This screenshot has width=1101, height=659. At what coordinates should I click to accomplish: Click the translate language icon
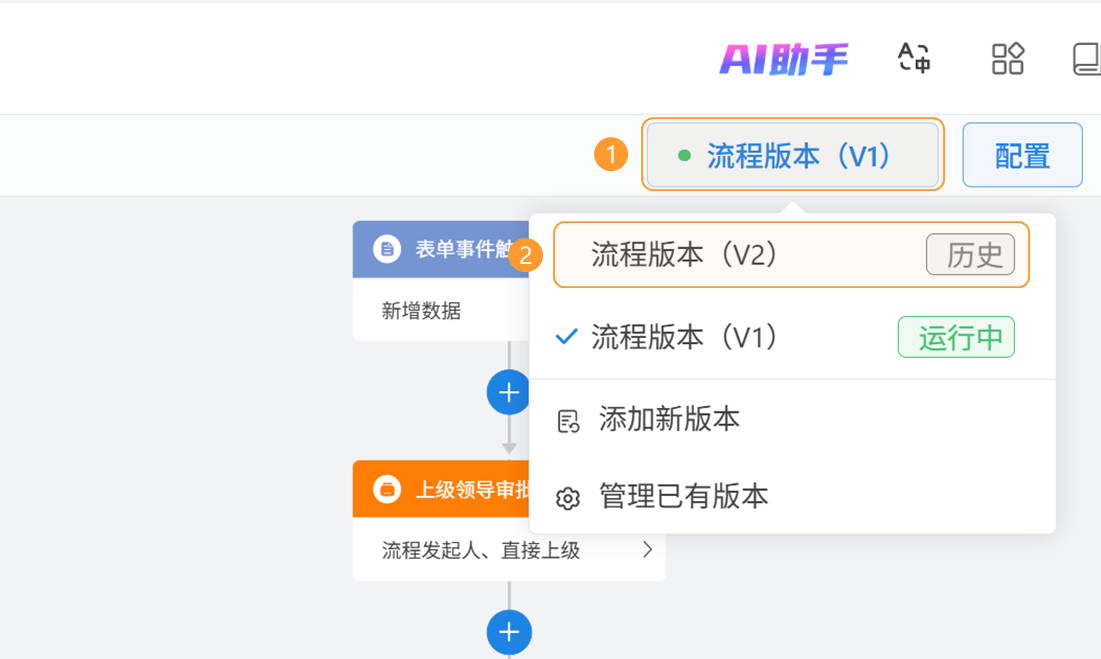pos(914,58)
